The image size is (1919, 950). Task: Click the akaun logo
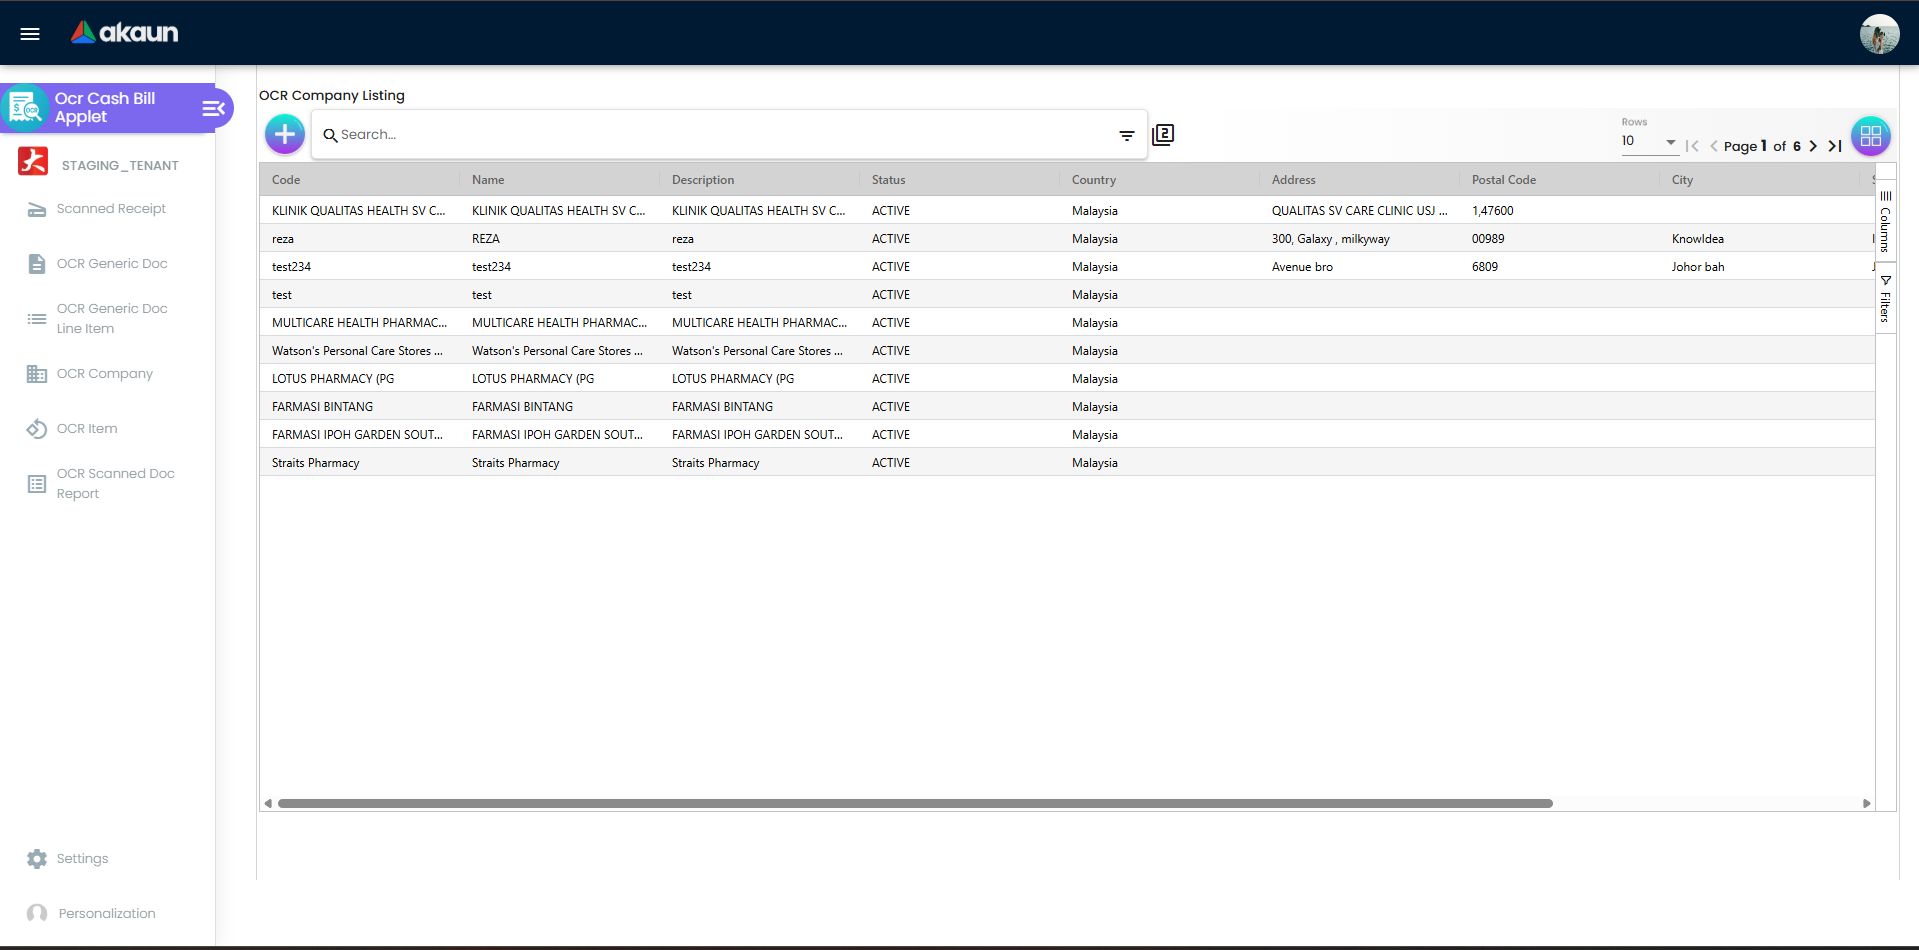124,33
